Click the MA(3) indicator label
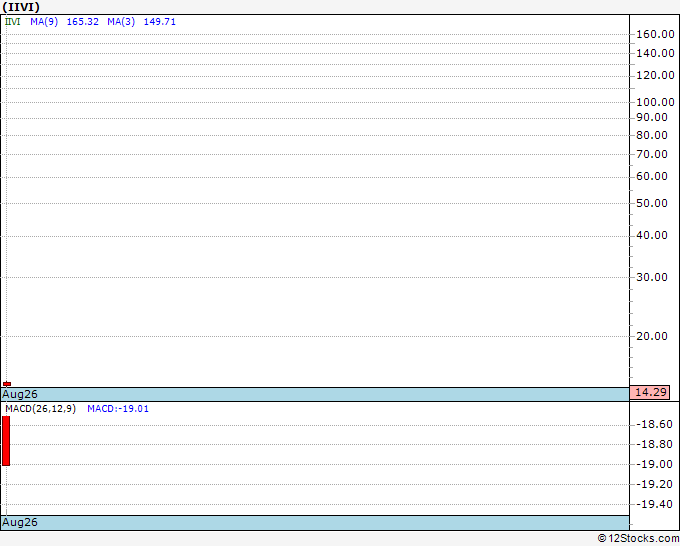This screenshot has height=546, width=680. click(121, 22)
